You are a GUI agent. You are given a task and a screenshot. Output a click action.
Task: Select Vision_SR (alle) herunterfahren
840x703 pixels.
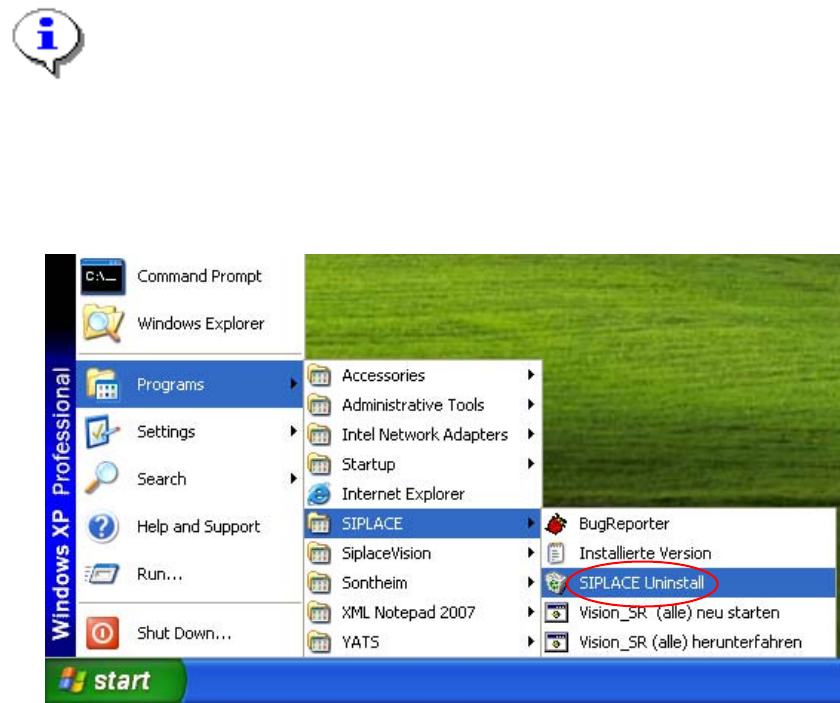[x=688, y=641]
